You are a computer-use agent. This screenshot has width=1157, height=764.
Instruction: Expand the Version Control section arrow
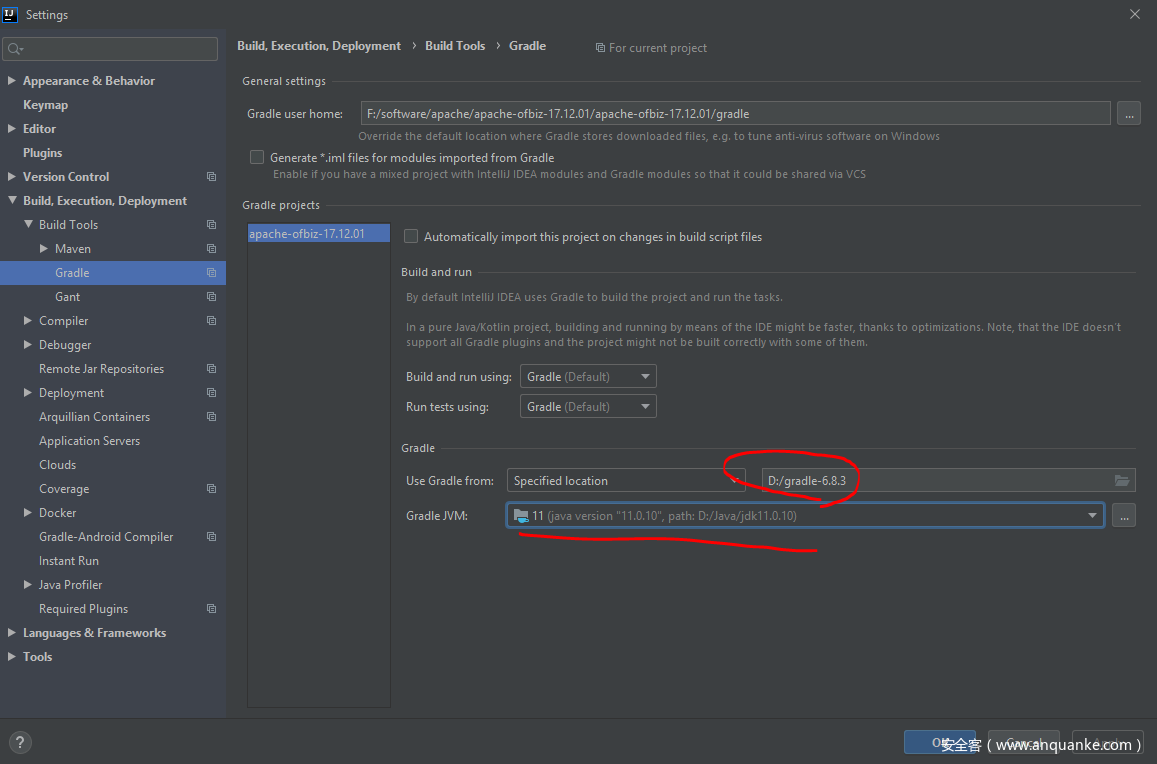pos(12,176)
